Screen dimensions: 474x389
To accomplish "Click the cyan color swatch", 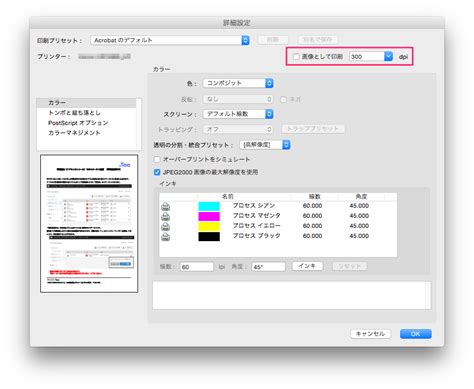I will coord(209,206).
